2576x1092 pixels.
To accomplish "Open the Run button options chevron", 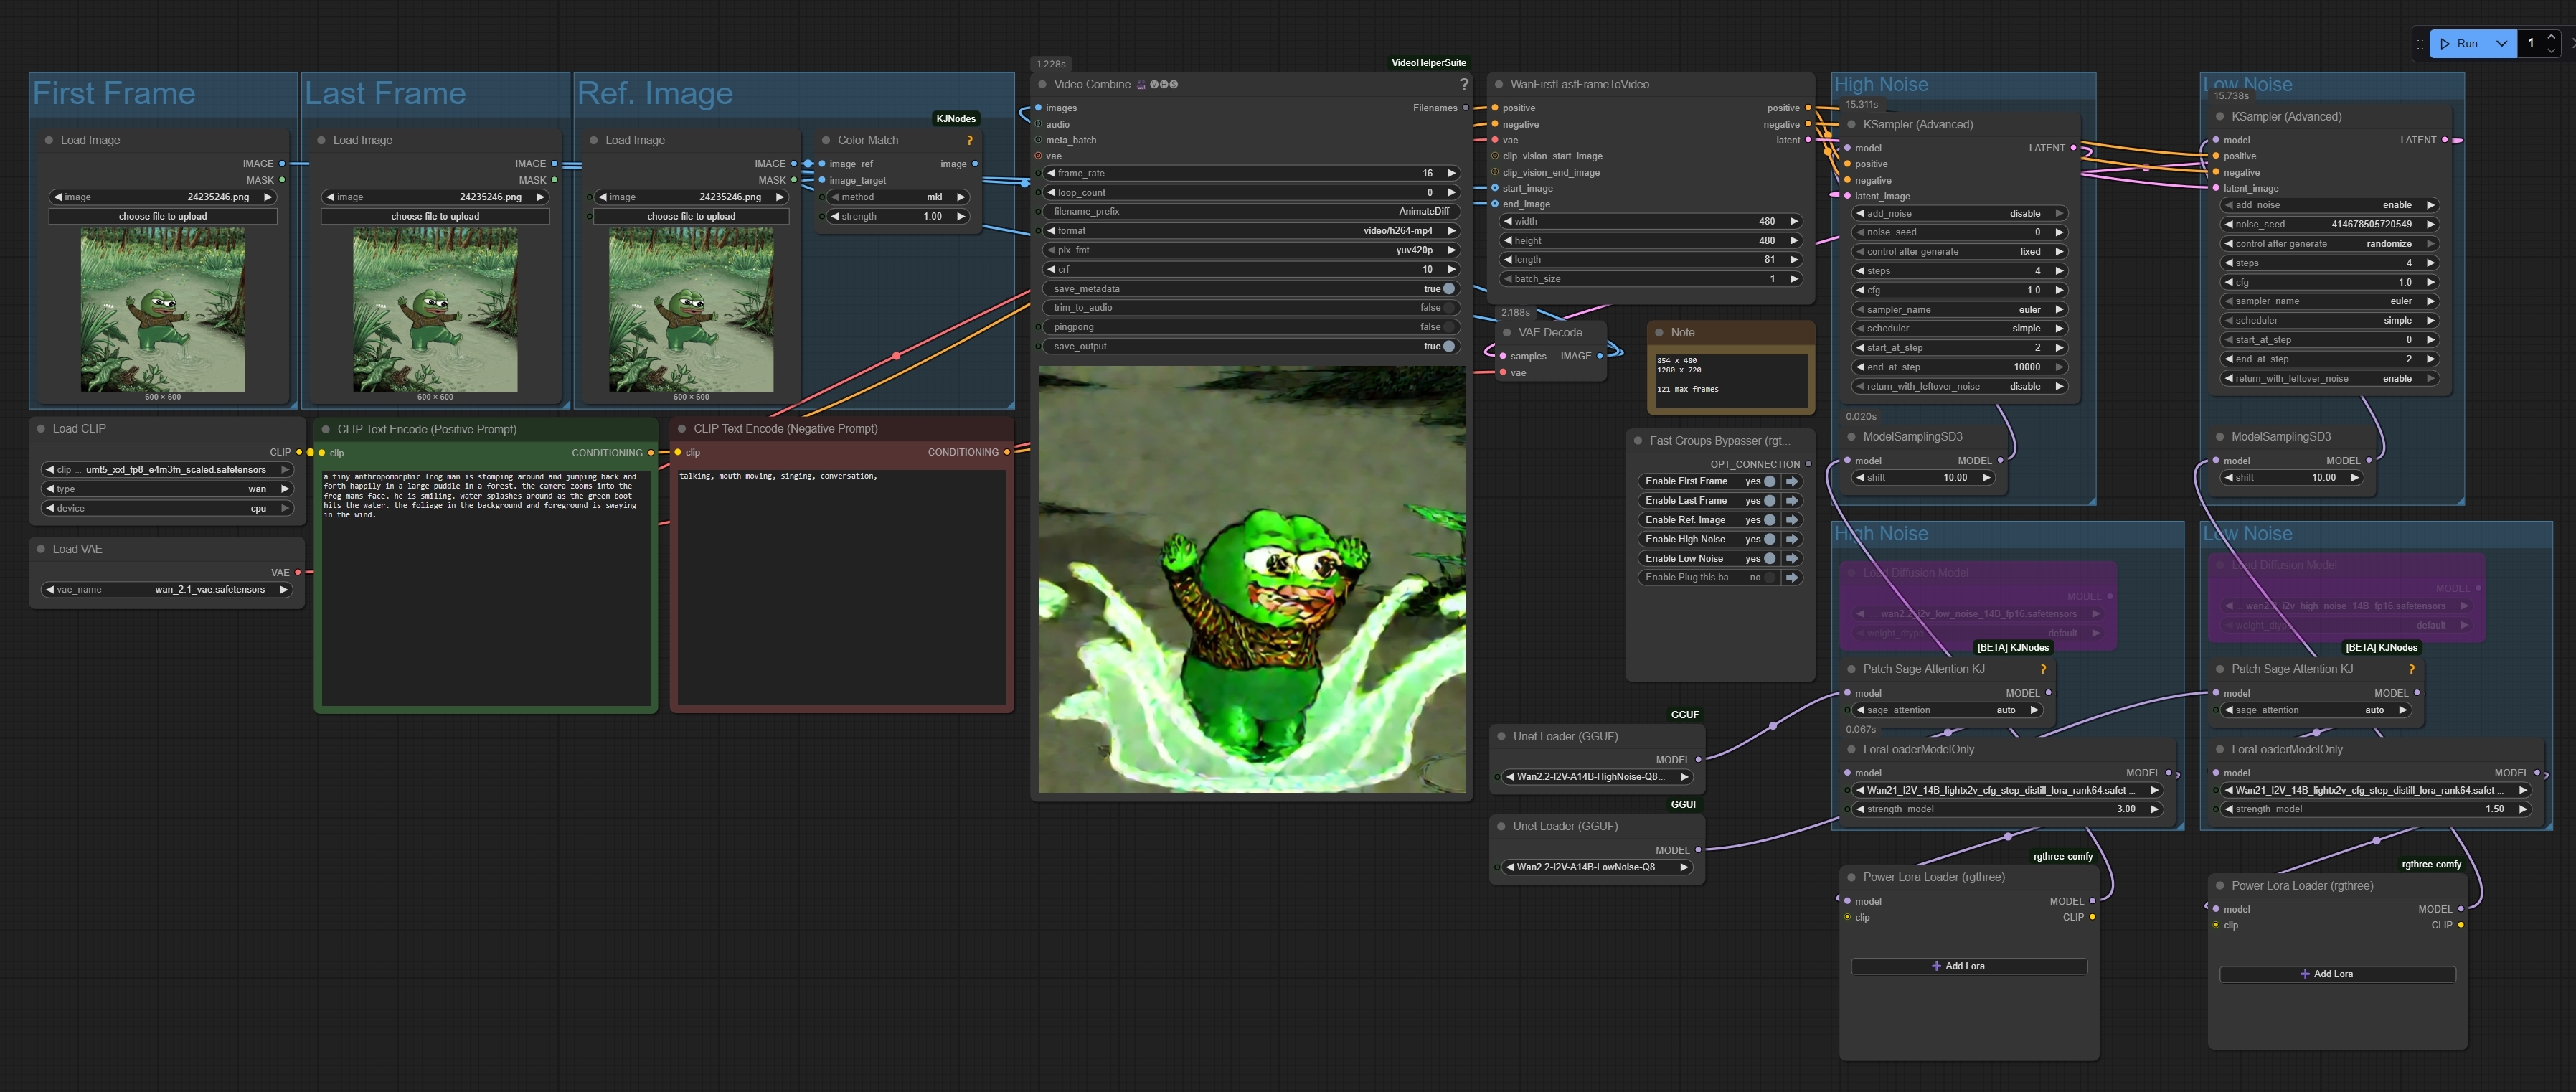I will click(2501, 43).
